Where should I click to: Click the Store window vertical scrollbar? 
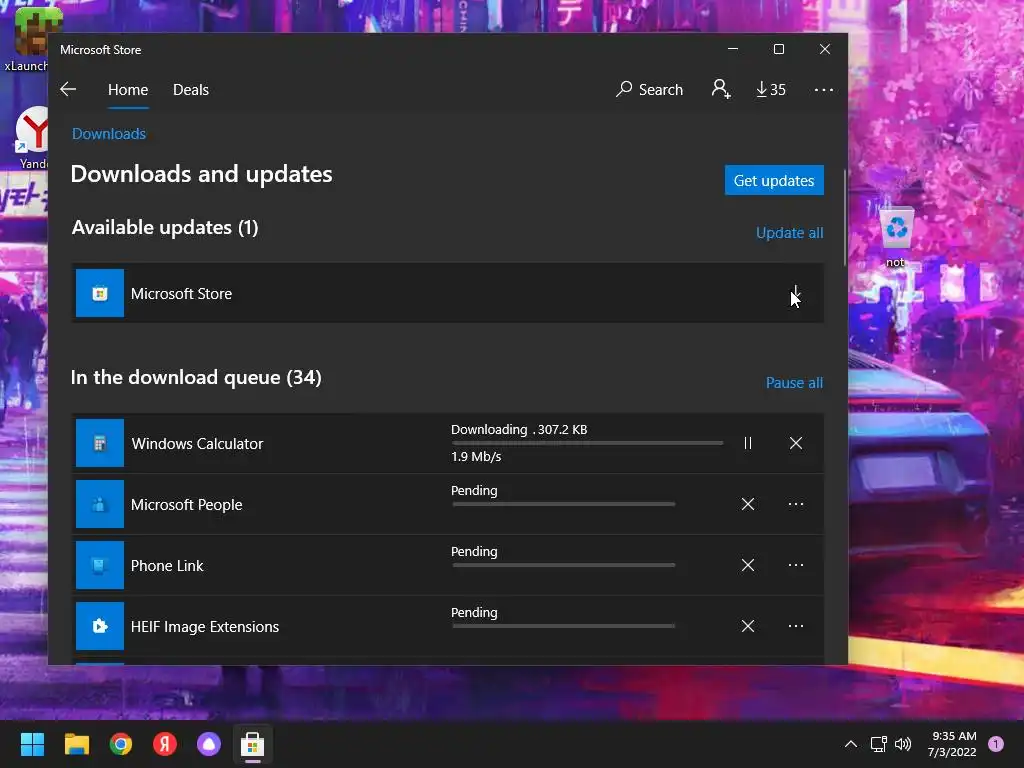pyautogui.click(x=844, y=217)
